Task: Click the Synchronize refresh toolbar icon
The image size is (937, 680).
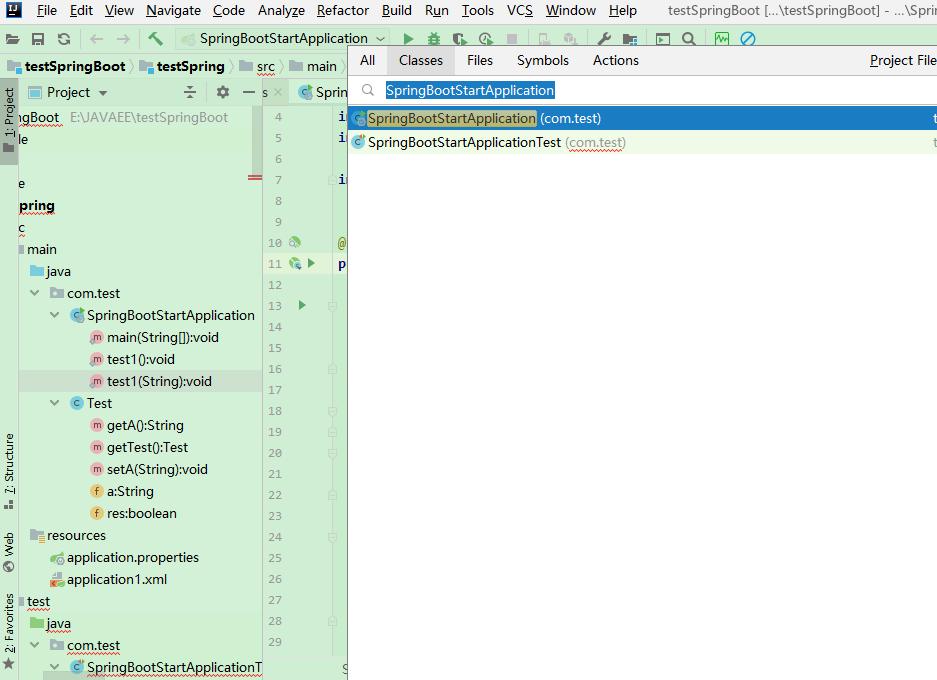Action: click(64, 39)
